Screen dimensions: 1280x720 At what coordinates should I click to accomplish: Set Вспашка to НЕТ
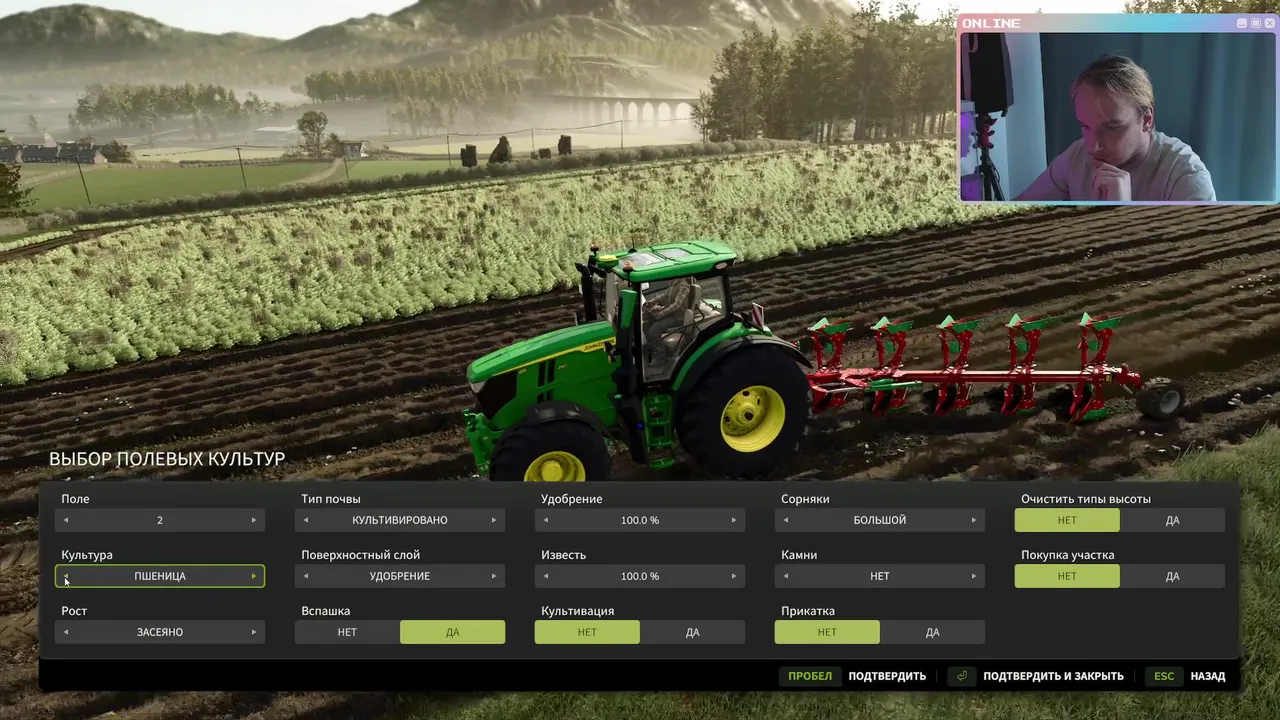tap(347, 632)
